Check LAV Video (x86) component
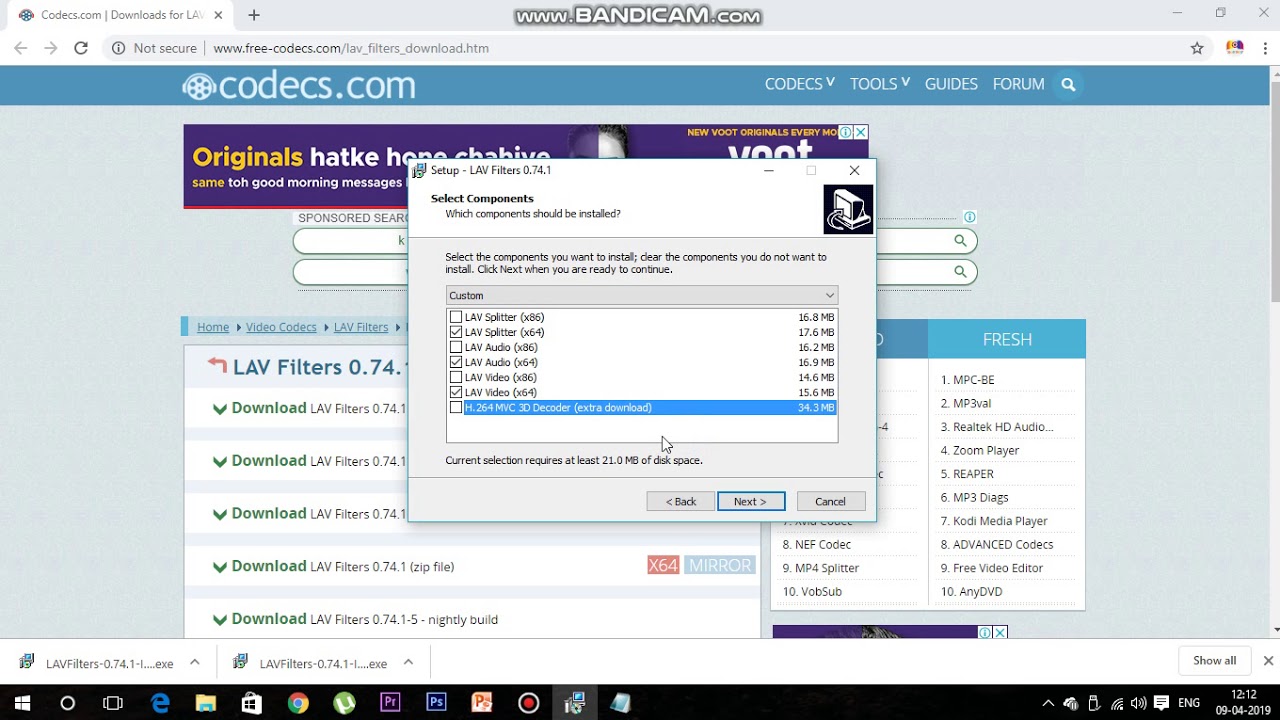This screenshot has width=1280, height=720. tap(456, 377)
